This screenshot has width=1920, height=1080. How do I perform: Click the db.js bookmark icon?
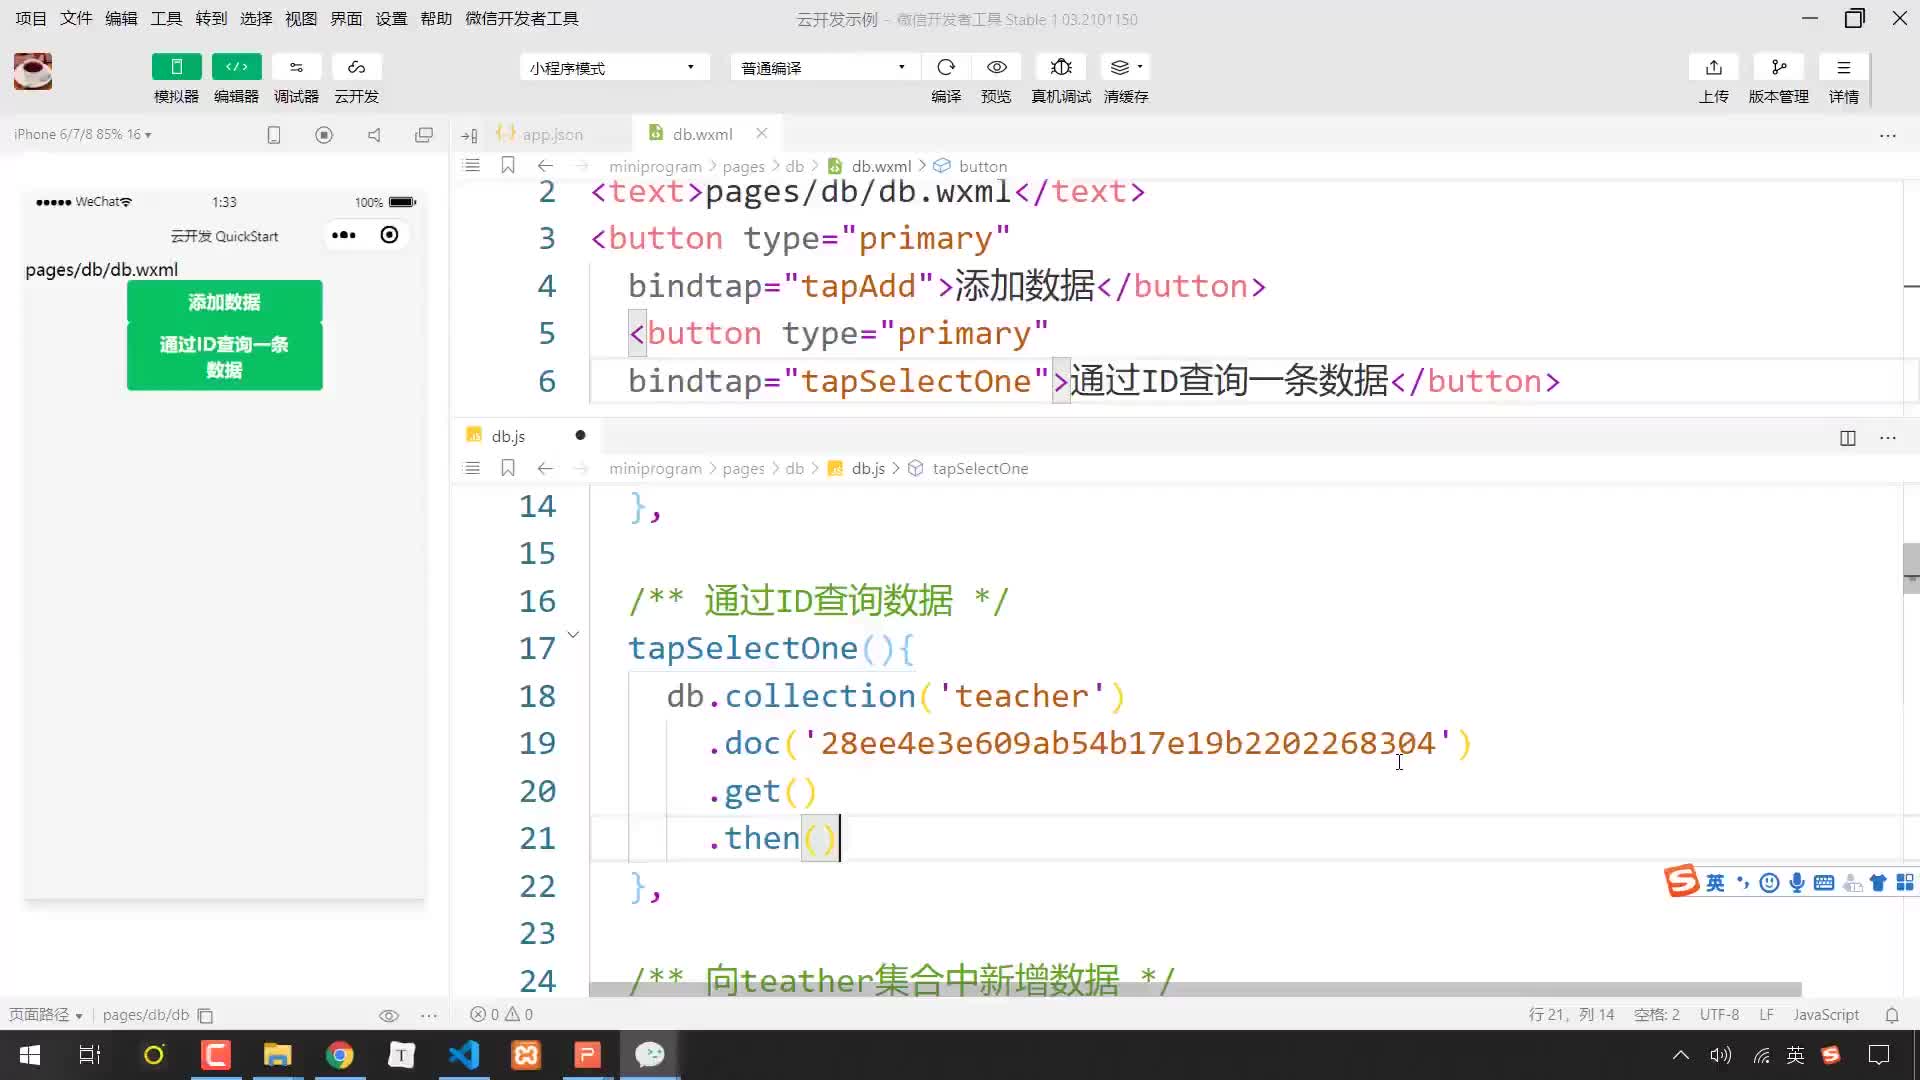508,468
